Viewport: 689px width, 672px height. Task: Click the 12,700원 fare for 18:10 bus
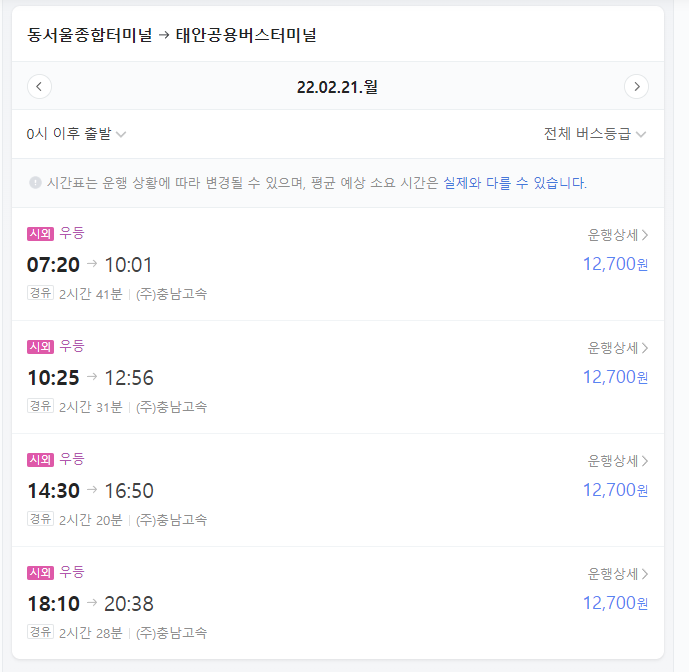coord(615,603)
